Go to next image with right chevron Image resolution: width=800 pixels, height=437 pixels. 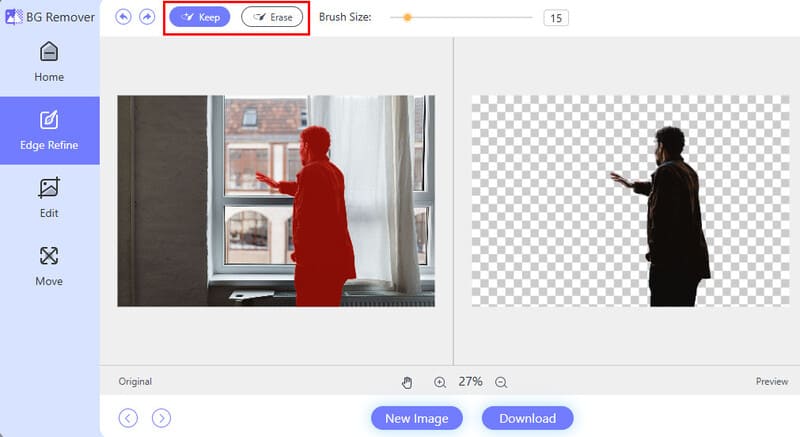(161, 418)
